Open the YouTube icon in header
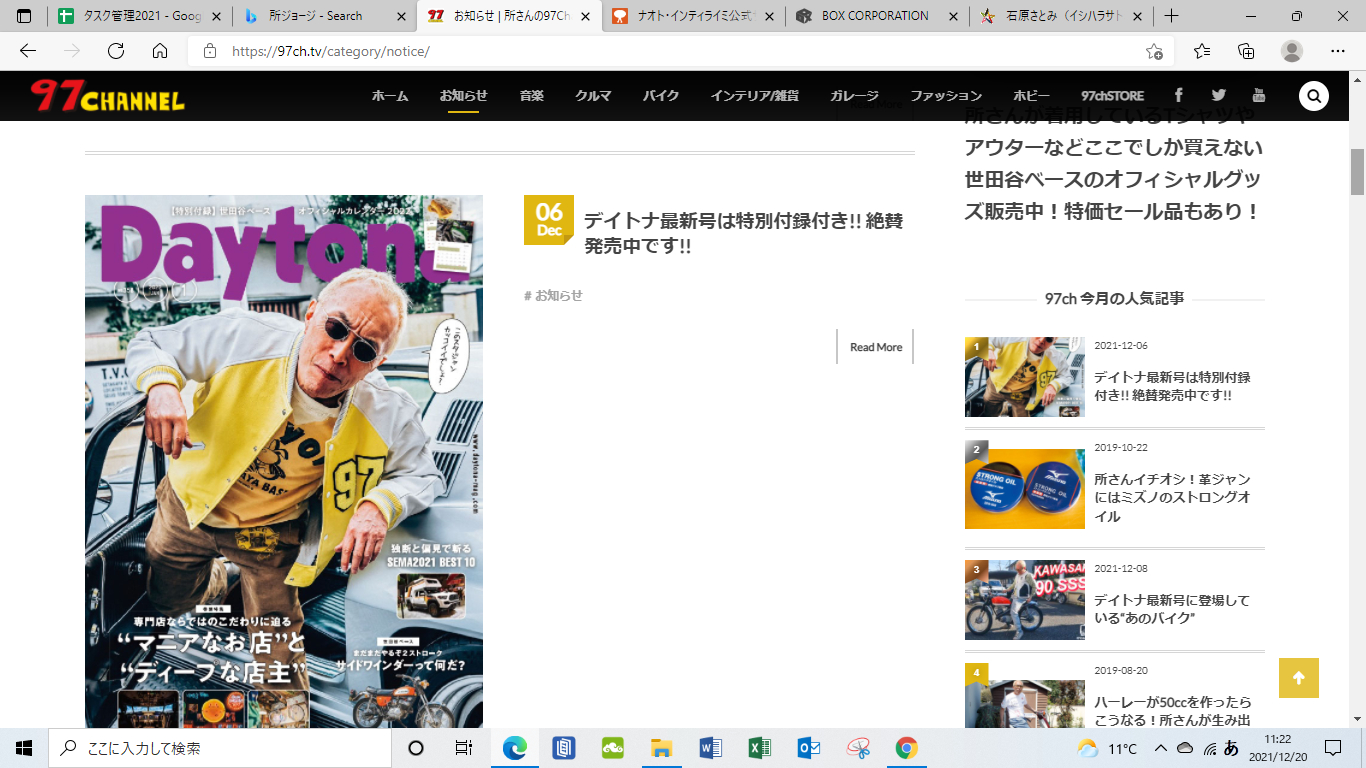Screen dimensions: 1366x768 [1258, 95]
